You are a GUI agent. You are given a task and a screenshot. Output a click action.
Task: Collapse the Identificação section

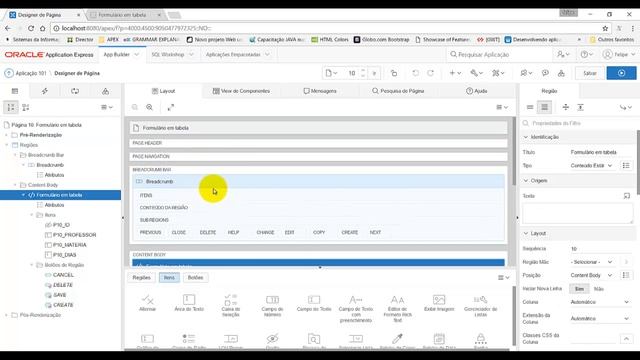(526, 137)
